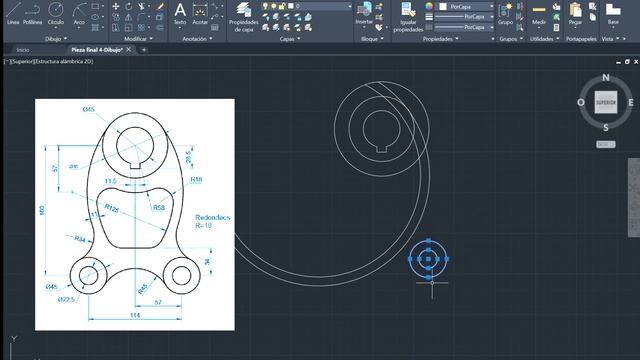Viewport: 640px width, 360px height.
Task: Add a new drawing tab
Action: (x=144, y=50)
